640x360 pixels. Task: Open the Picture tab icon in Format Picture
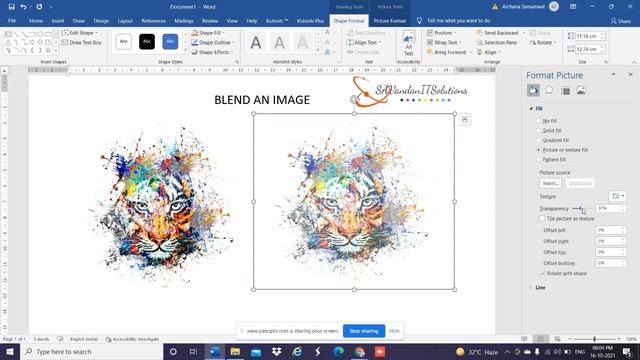click(581, 91)
